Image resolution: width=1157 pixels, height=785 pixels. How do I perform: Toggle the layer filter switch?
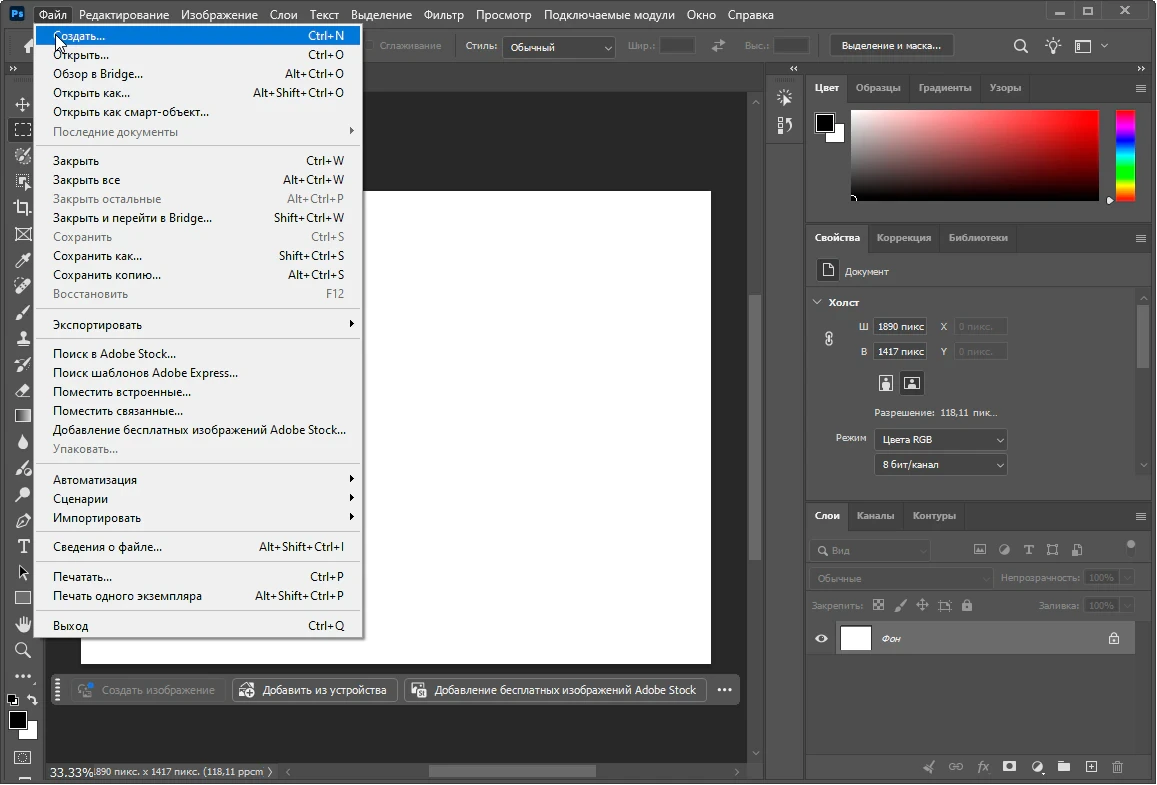(x=1130, y=547)
